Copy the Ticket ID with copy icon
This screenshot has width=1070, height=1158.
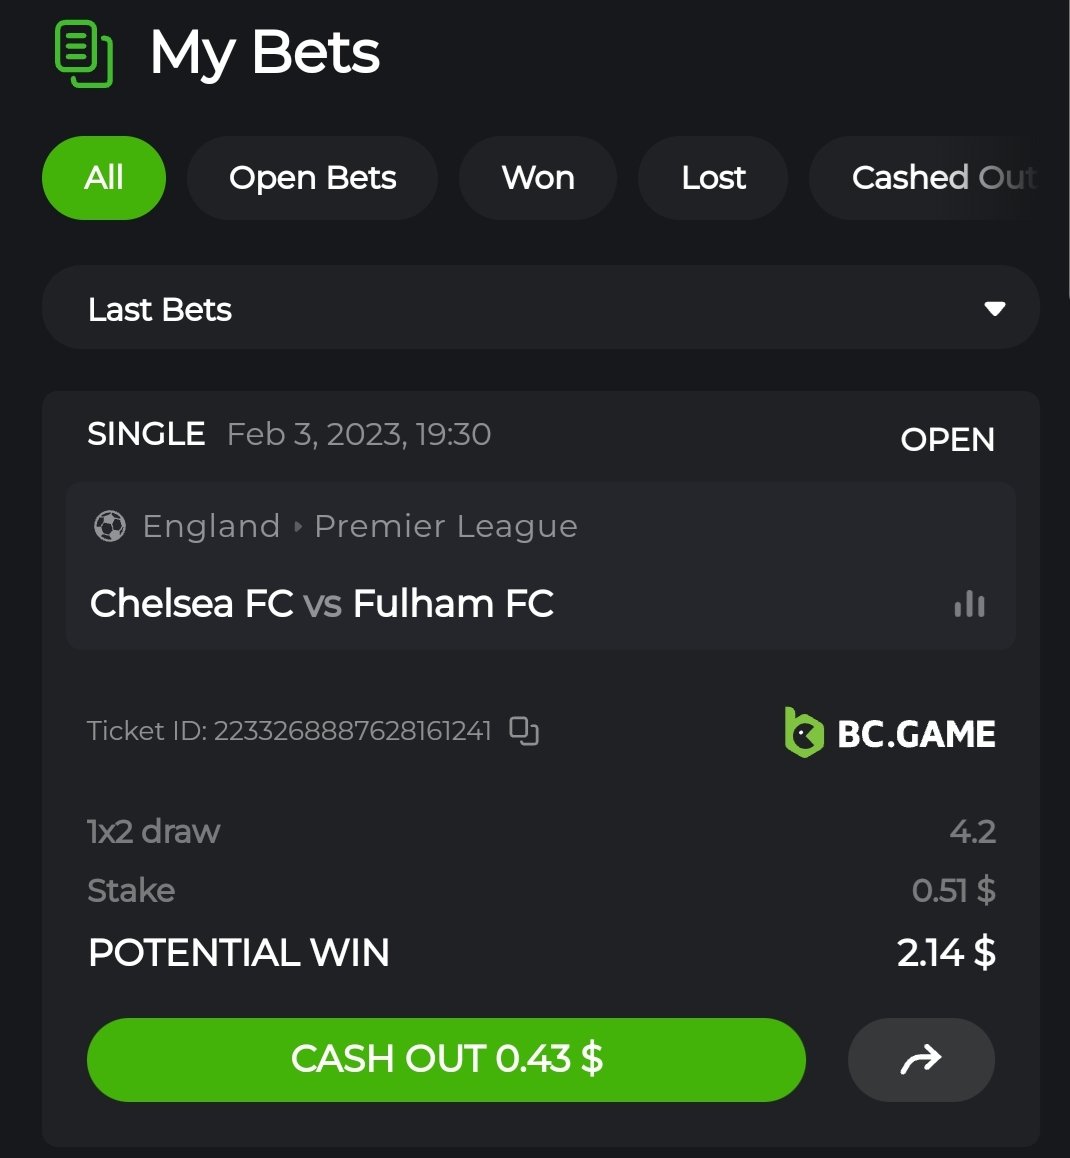(x=524, y=731)
